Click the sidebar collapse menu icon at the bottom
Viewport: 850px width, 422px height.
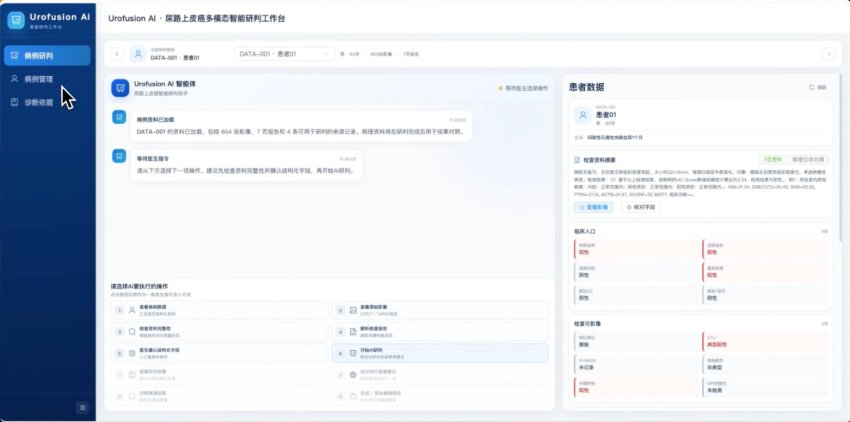pyautogui.click(x=82, y=407)
